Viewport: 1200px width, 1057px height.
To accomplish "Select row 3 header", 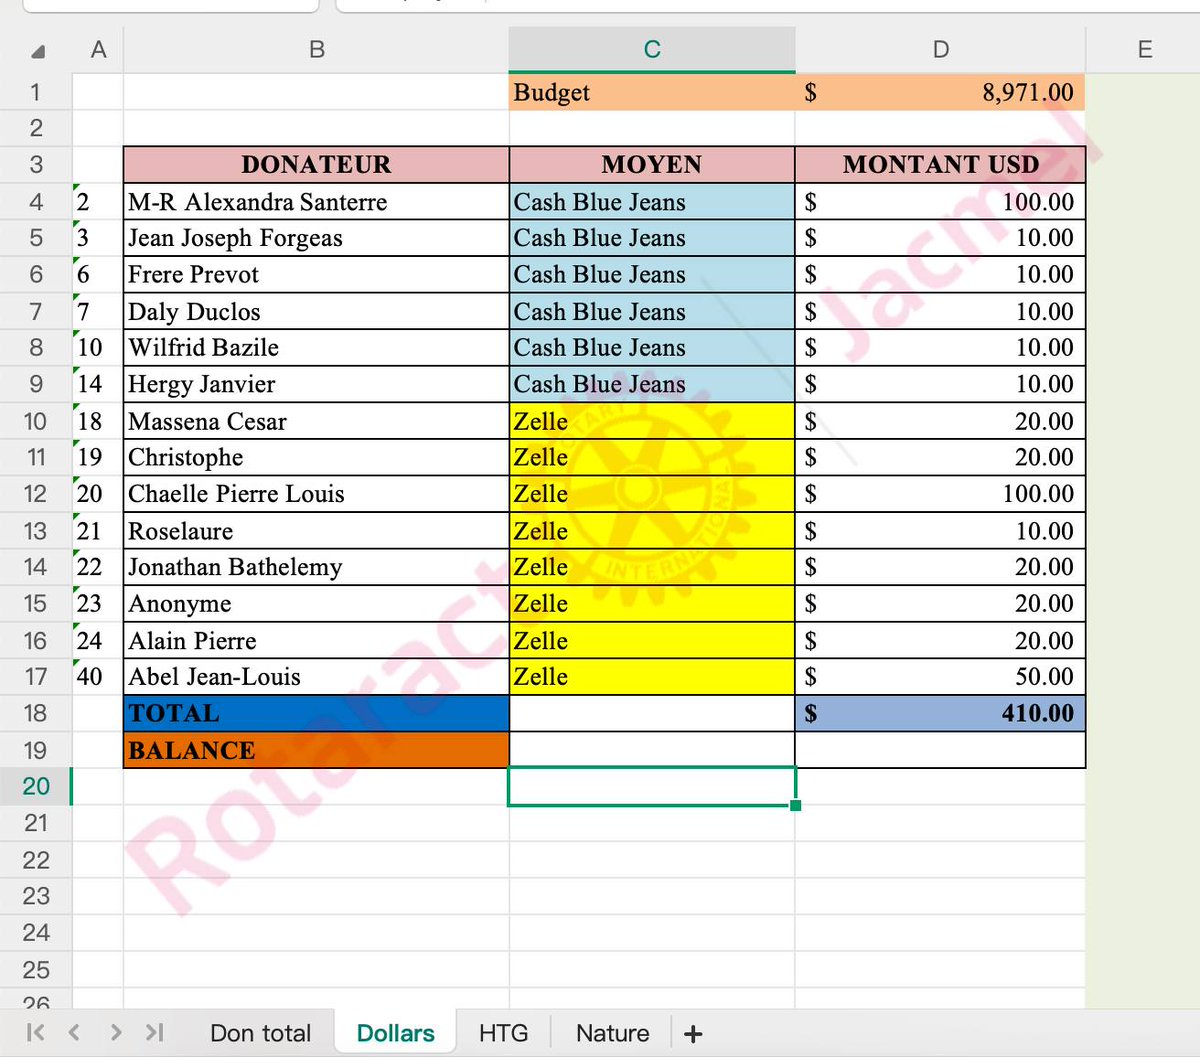I will 36,165.
